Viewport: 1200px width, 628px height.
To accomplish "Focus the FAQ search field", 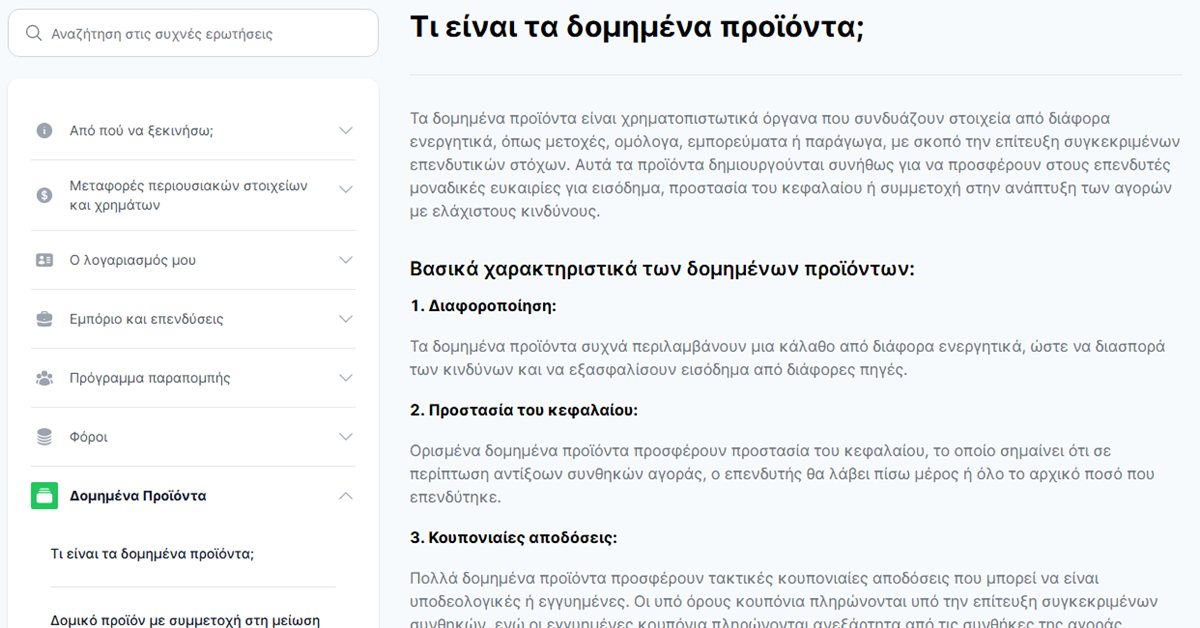I will coord(193,33).
